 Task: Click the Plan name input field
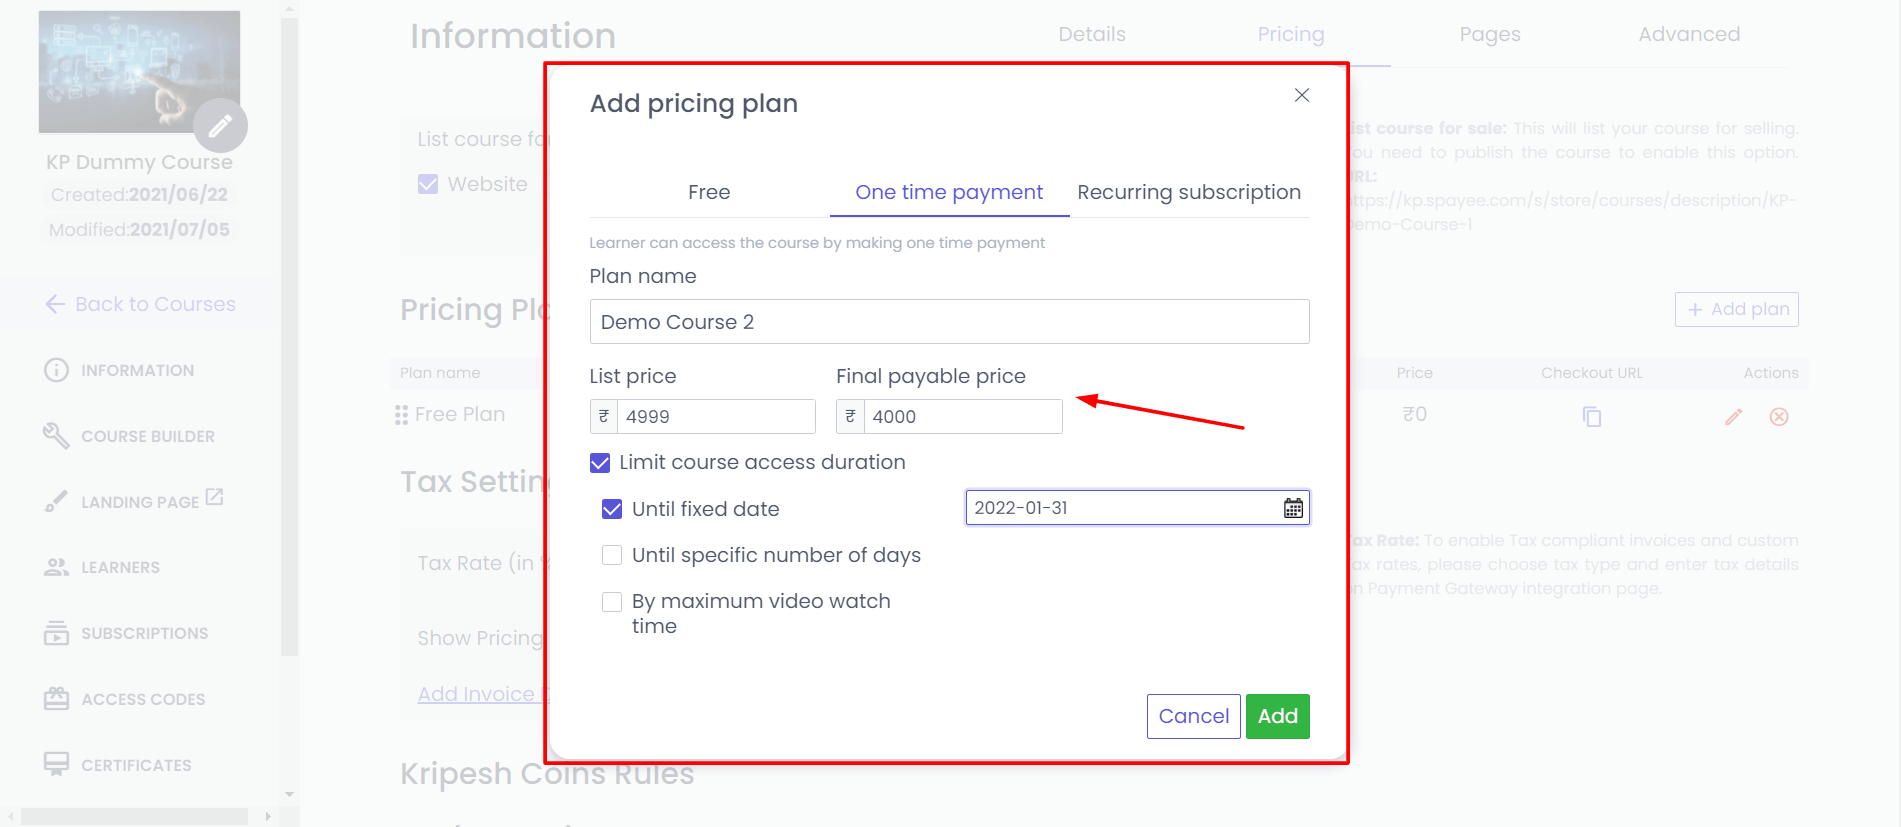(x=949, y=322)
